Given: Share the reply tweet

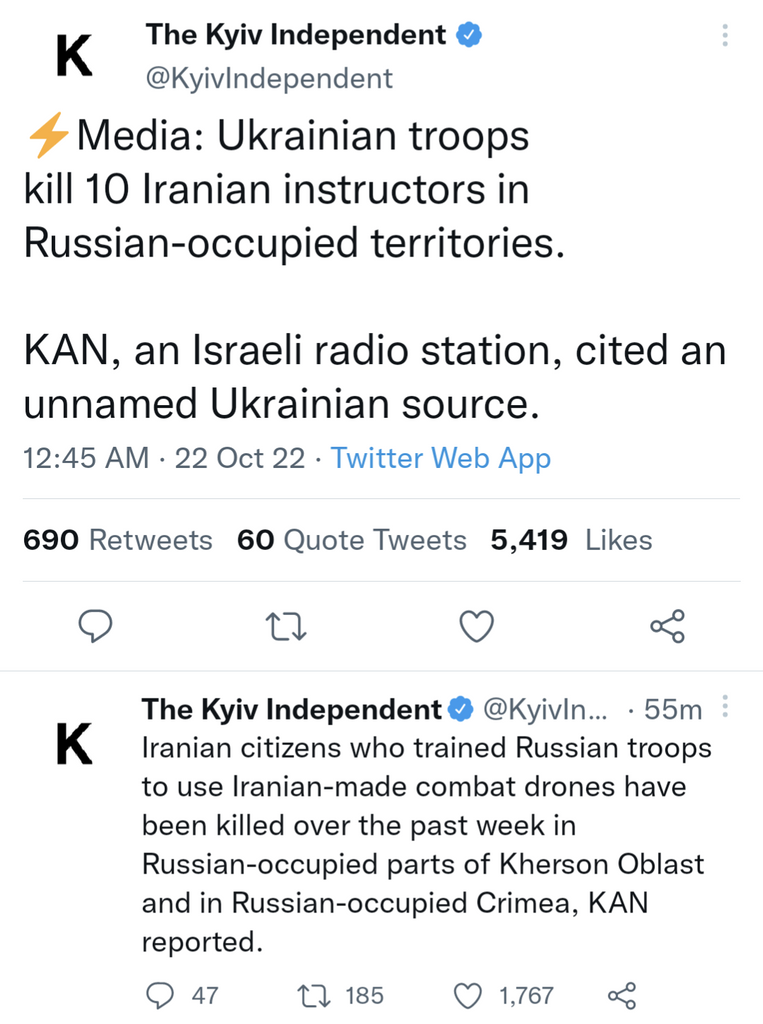Looking at the screenshot, I should click(x=622, y=995).
